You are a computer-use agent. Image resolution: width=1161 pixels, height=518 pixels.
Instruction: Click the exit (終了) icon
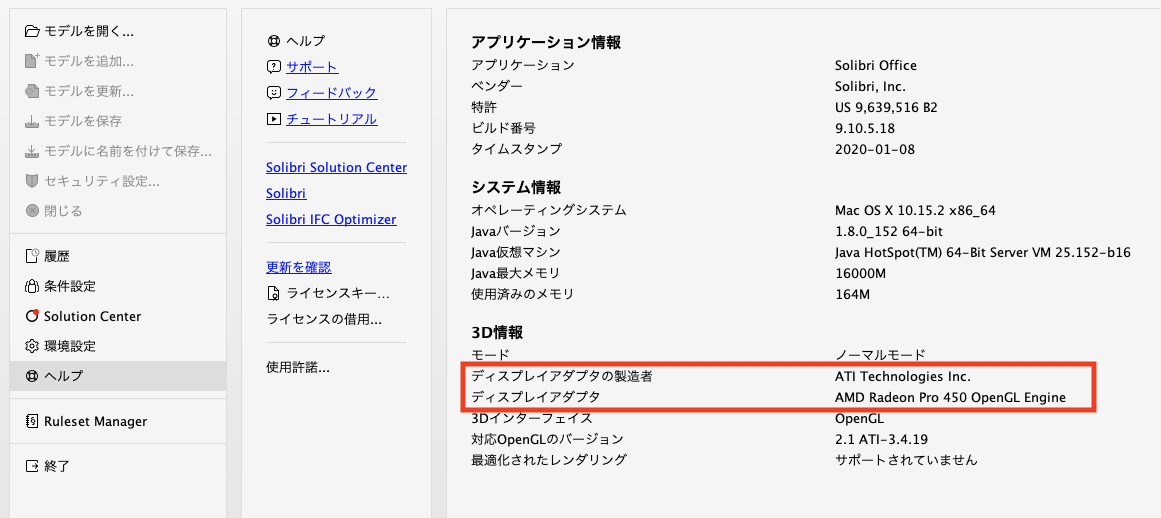pyautogui.click(x=32, y=466)
